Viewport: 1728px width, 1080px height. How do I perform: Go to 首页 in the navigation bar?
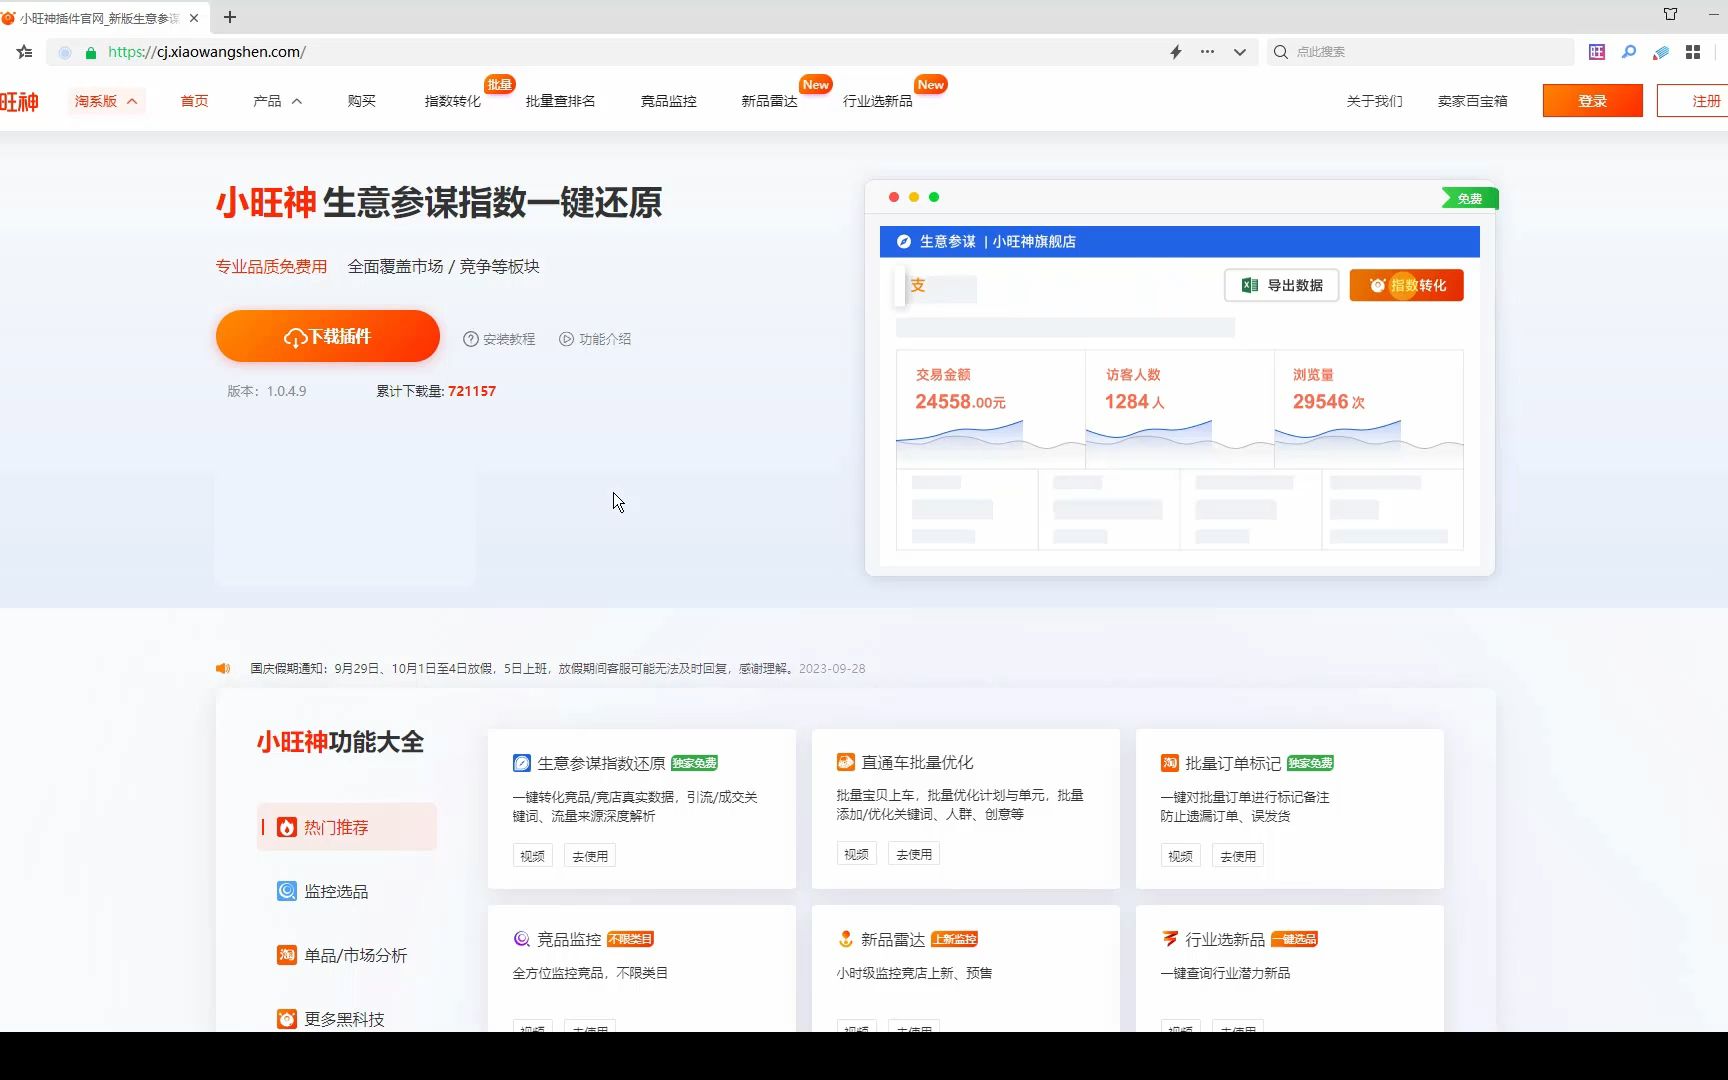[194, 101]
